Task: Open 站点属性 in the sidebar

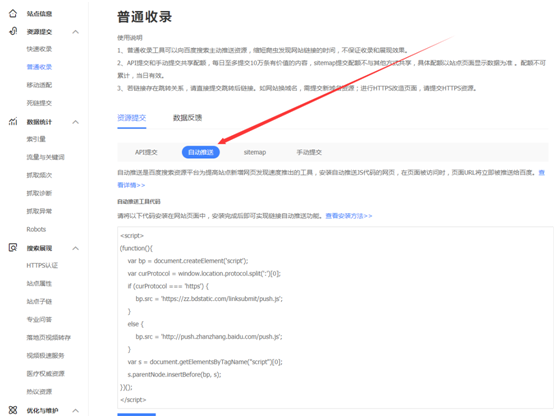Action: coord(39,284)
